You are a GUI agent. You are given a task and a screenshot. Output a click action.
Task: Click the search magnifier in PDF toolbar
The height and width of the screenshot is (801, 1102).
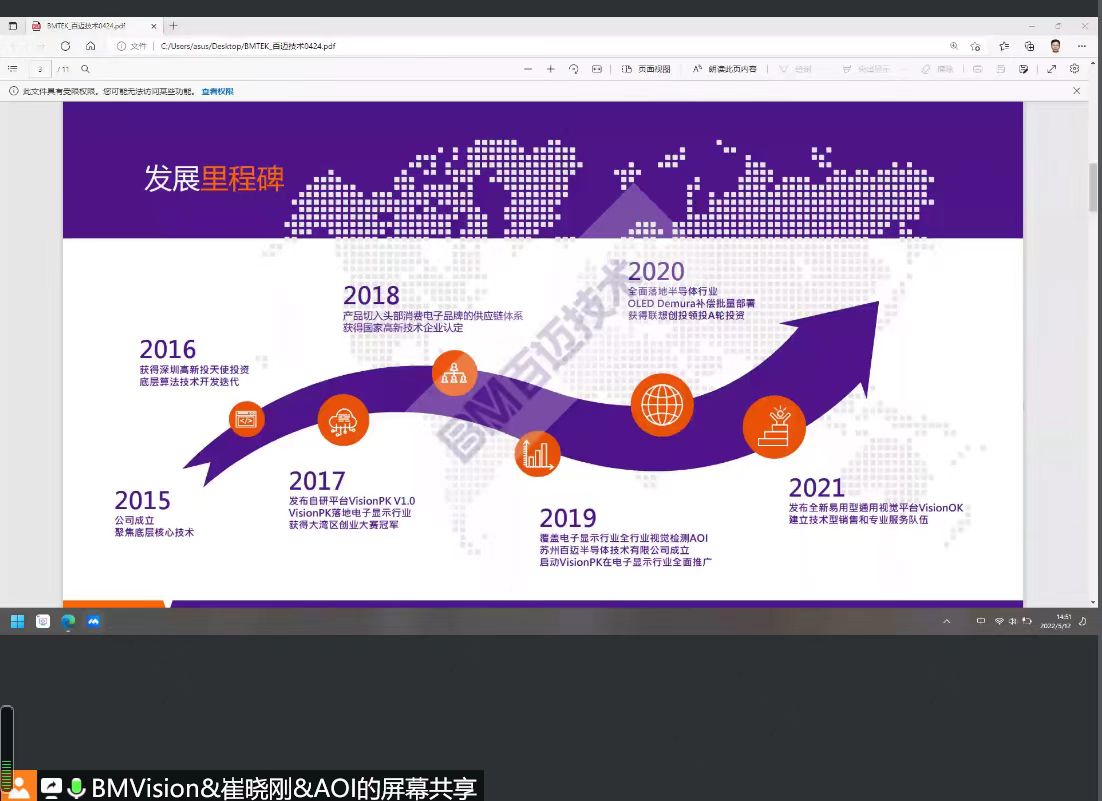(x=86, y=69)
